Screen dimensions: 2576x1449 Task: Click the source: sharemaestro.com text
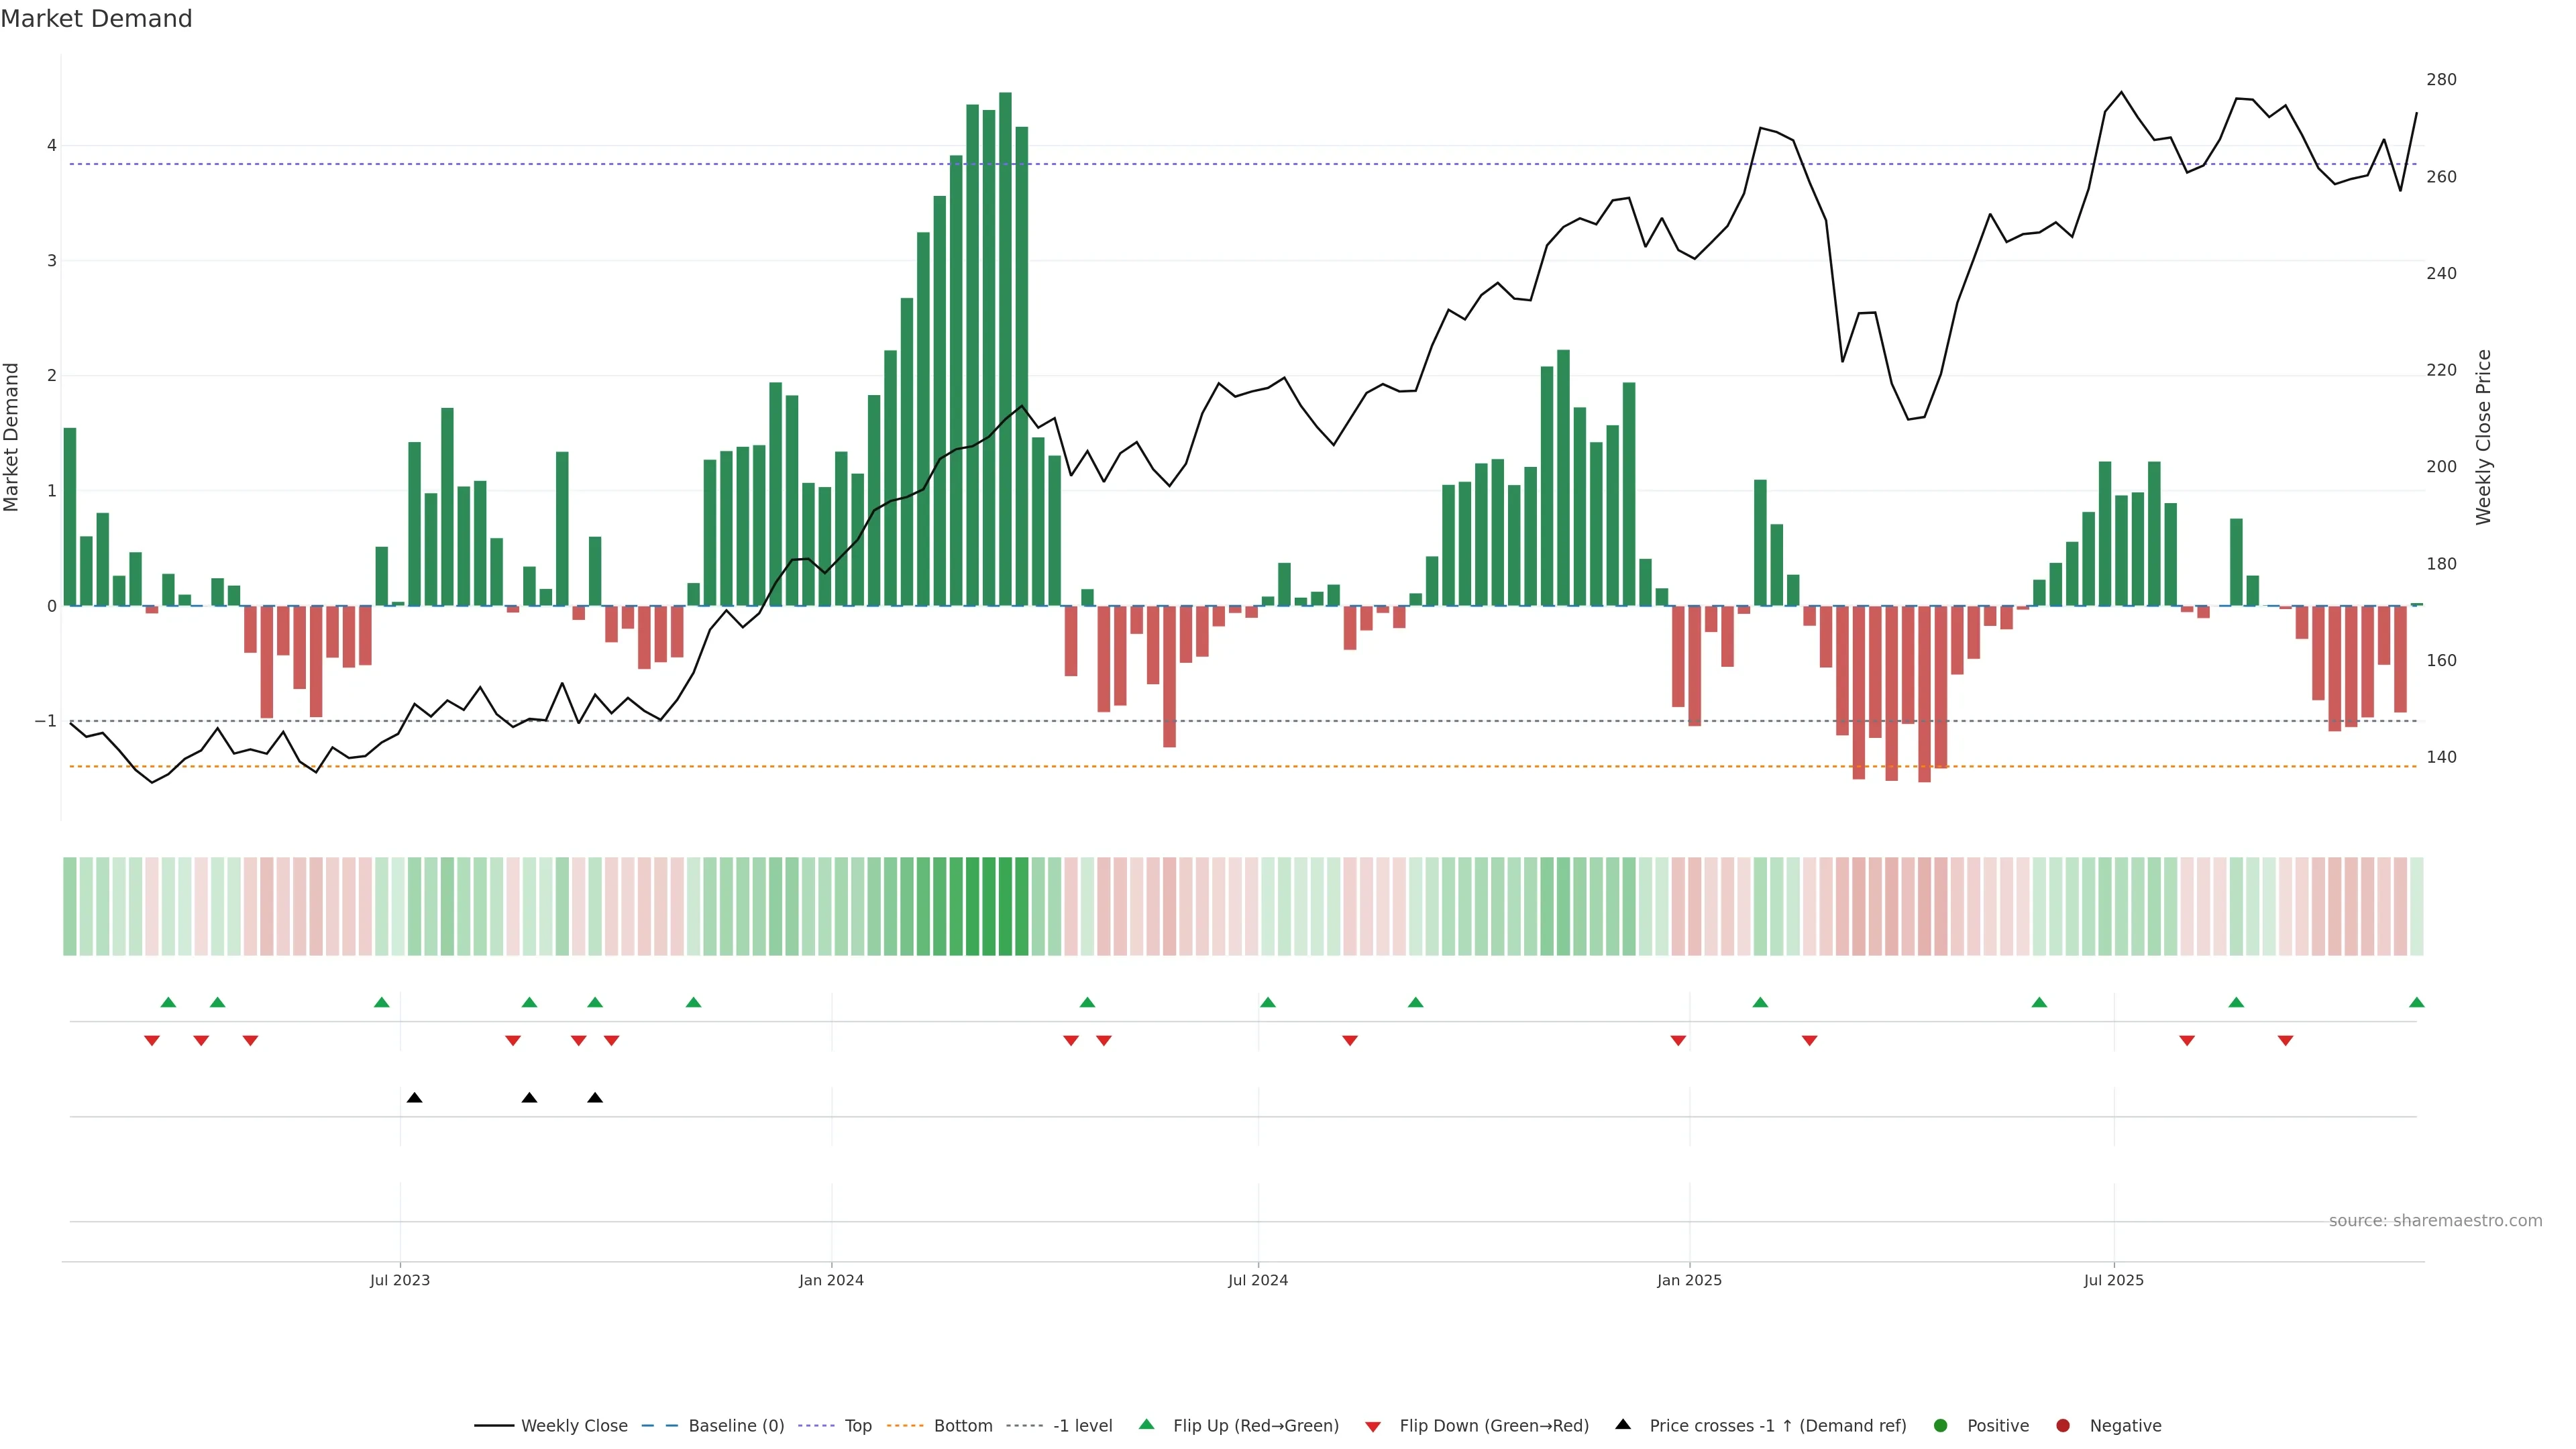click(x=2435, y=1221)
